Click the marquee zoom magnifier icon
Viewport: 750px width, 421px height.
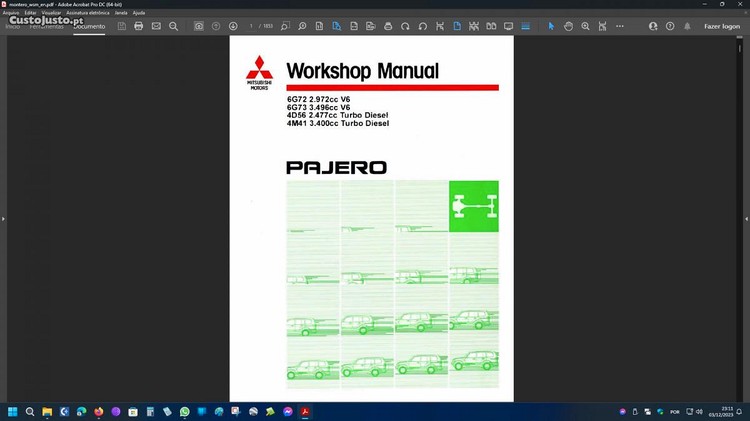point(585,26)
